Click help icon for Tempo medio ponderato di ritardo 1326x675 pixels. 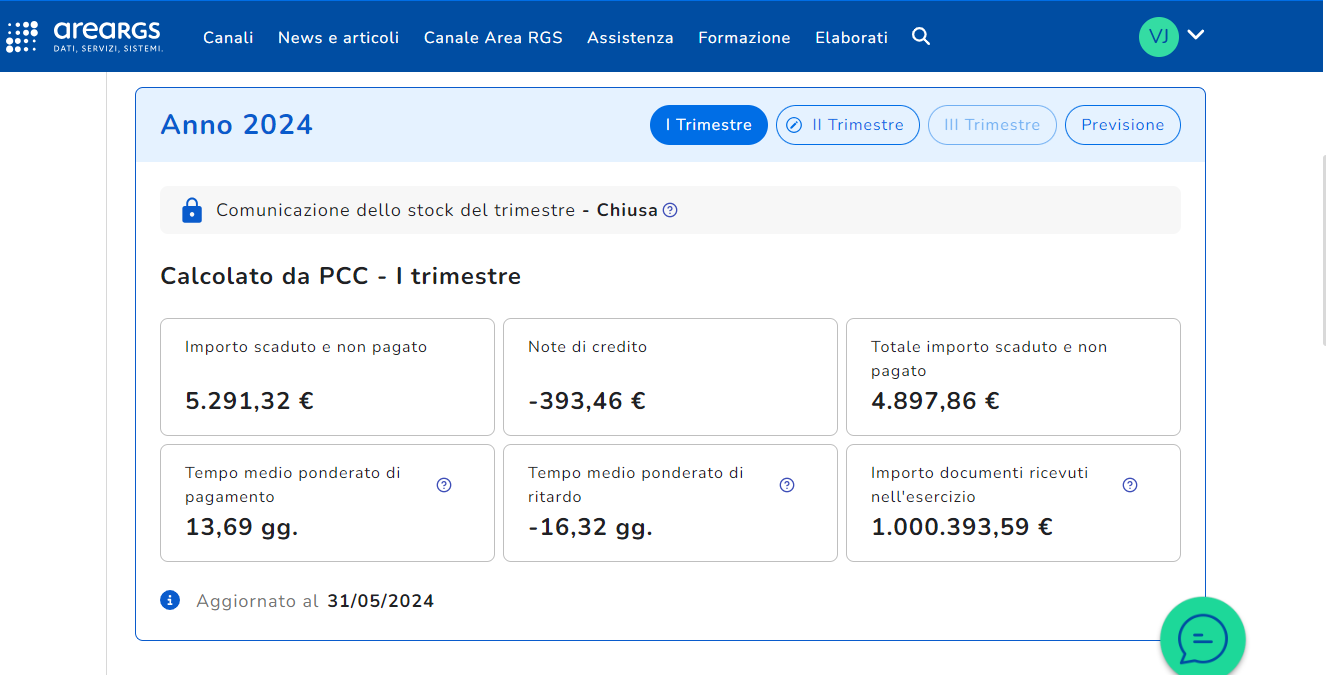pos(787,485)
